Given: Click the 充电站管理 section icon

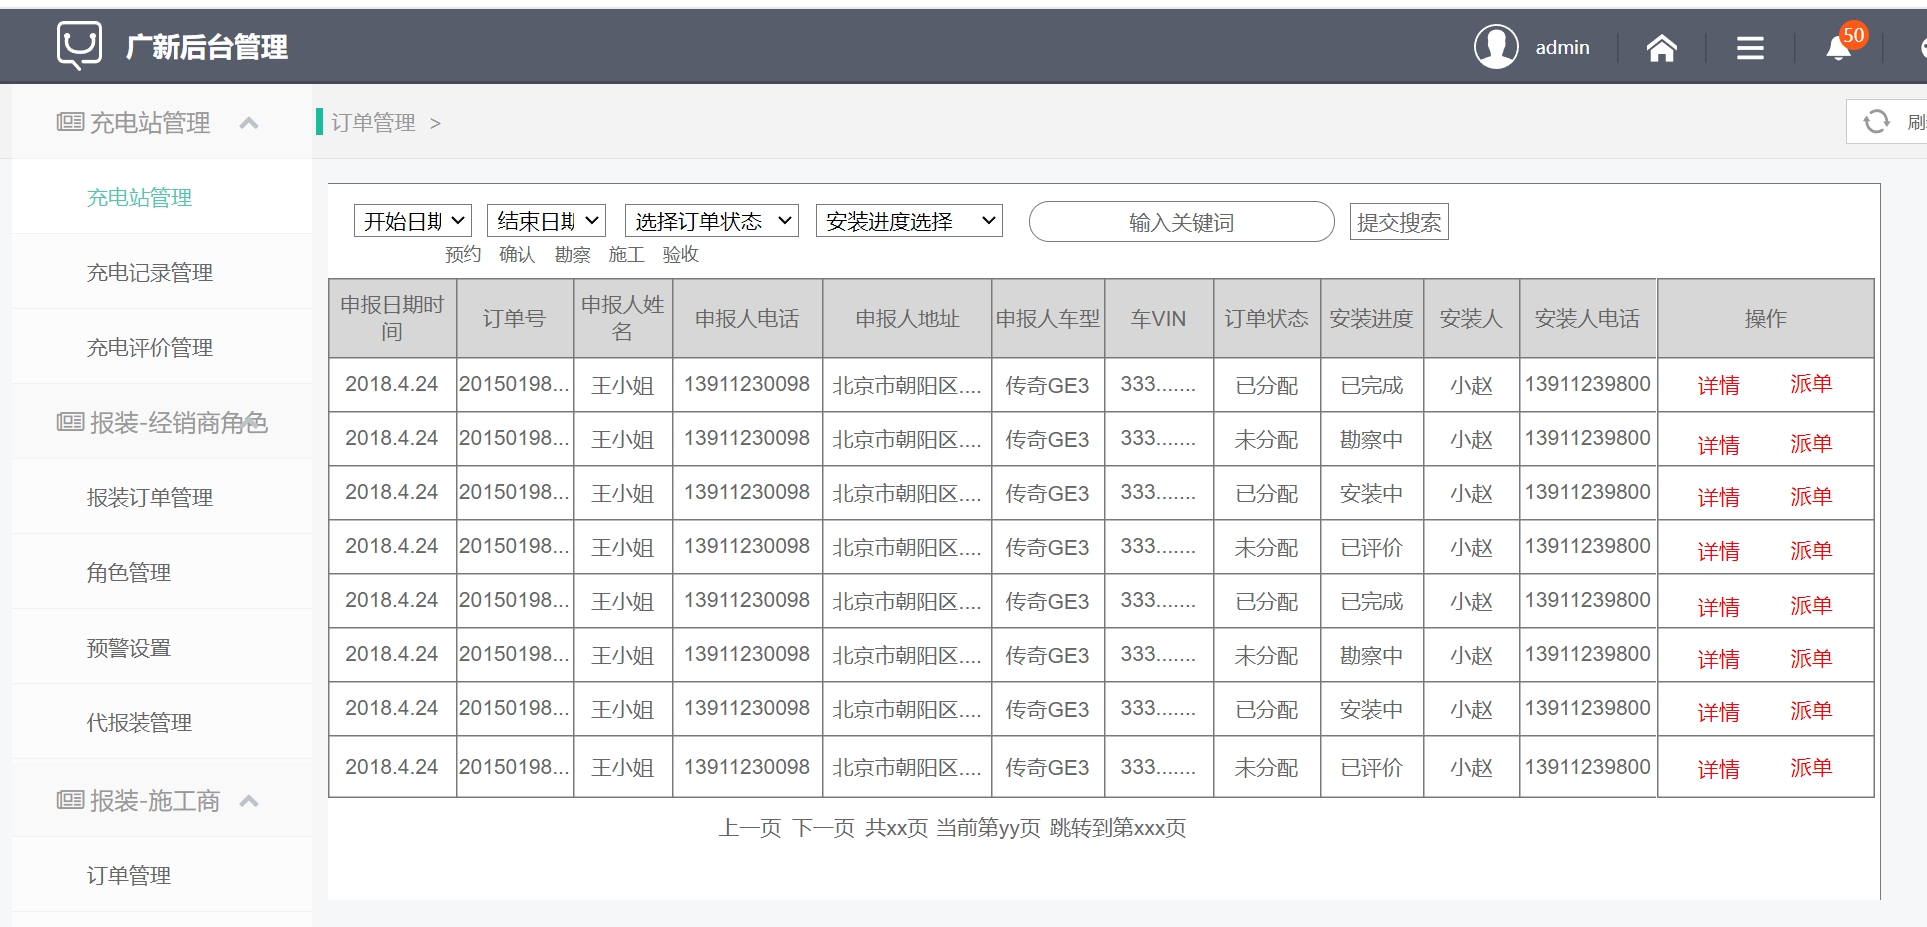Looking at the screenshot, I should point(70,122).
